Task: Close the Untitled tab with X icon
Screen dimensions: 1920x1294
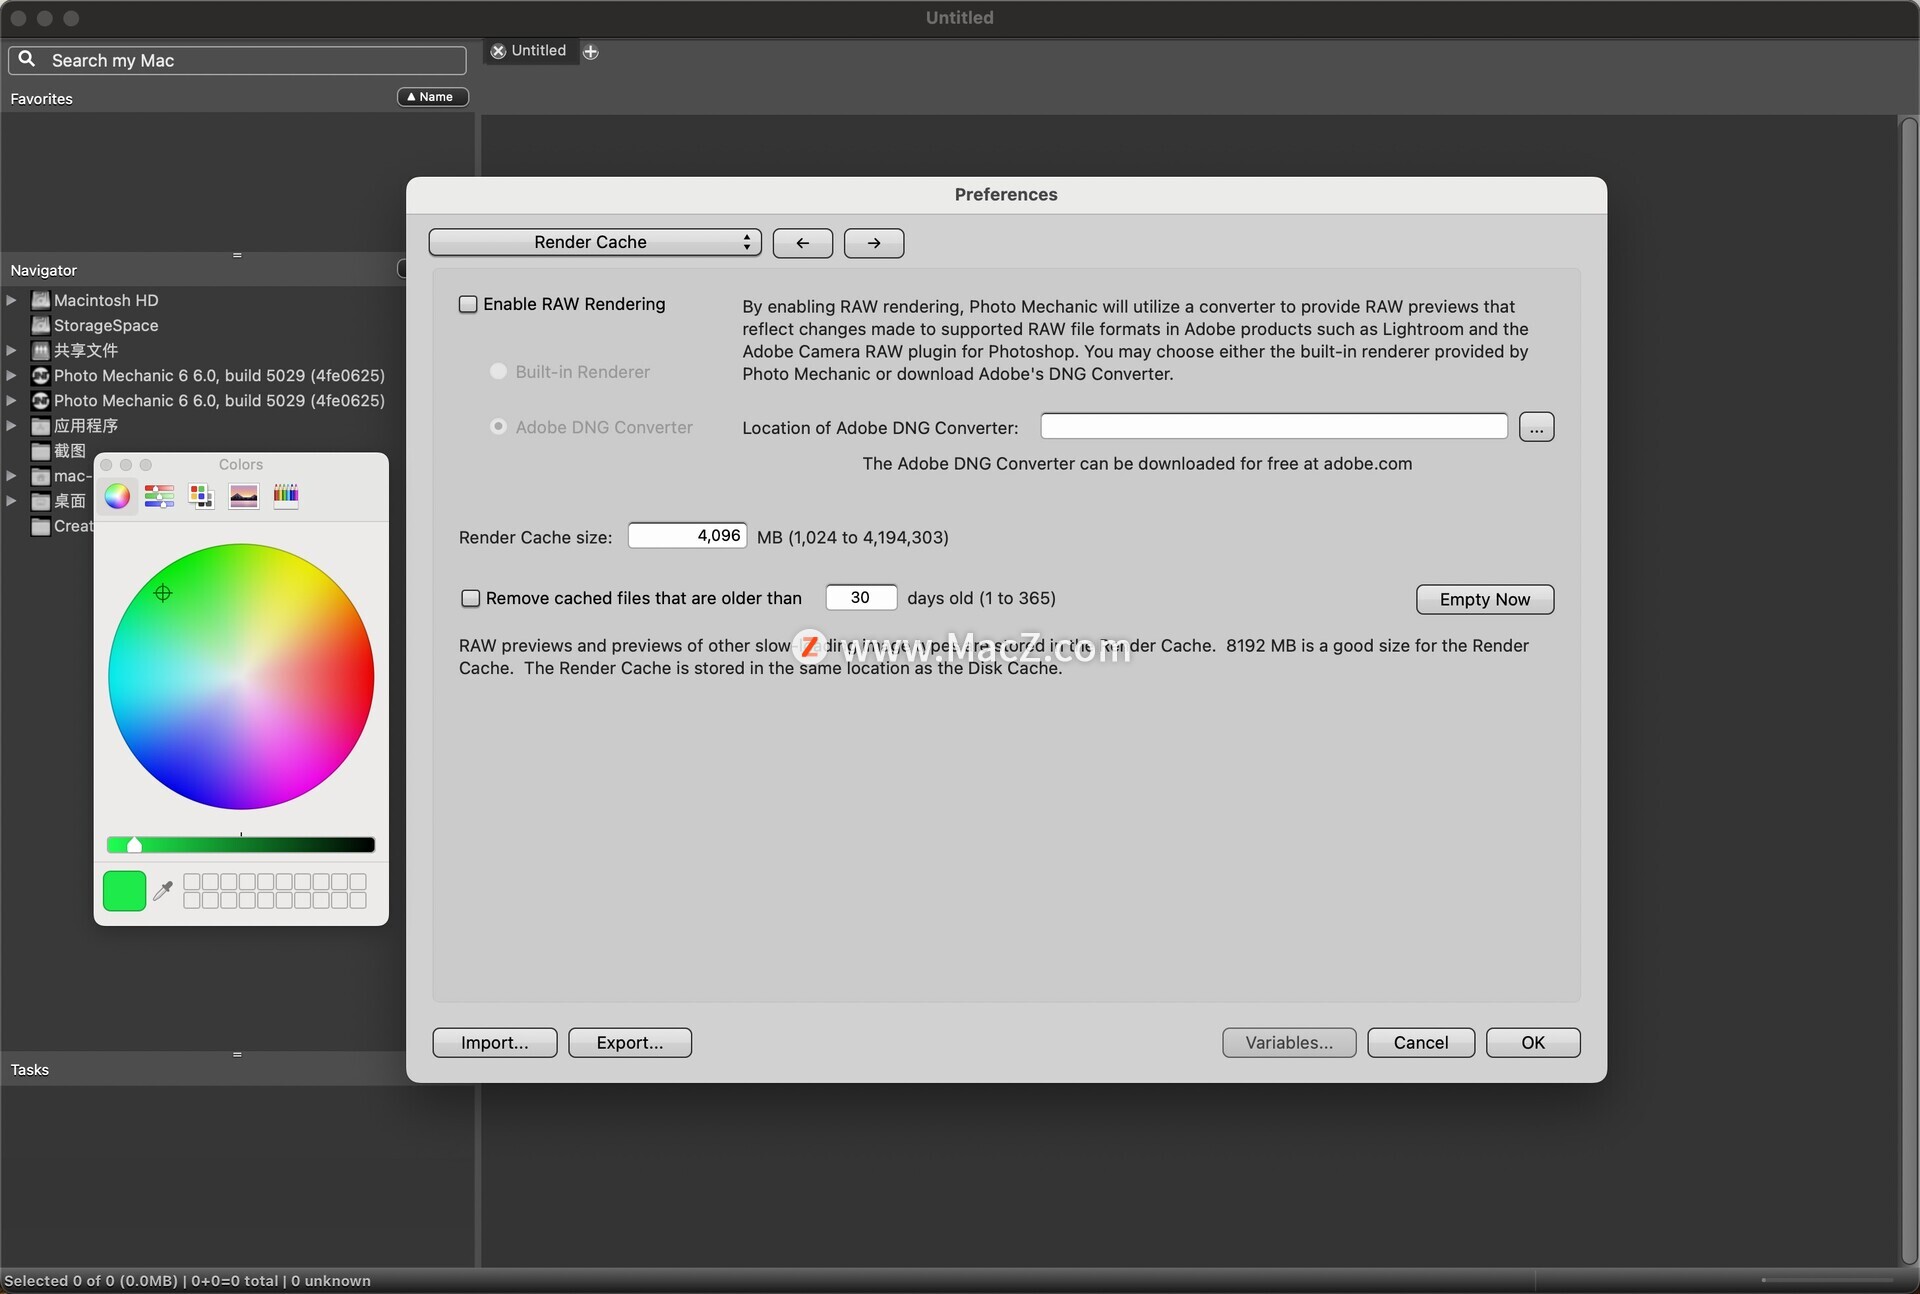Action: (x=498, y=51)
